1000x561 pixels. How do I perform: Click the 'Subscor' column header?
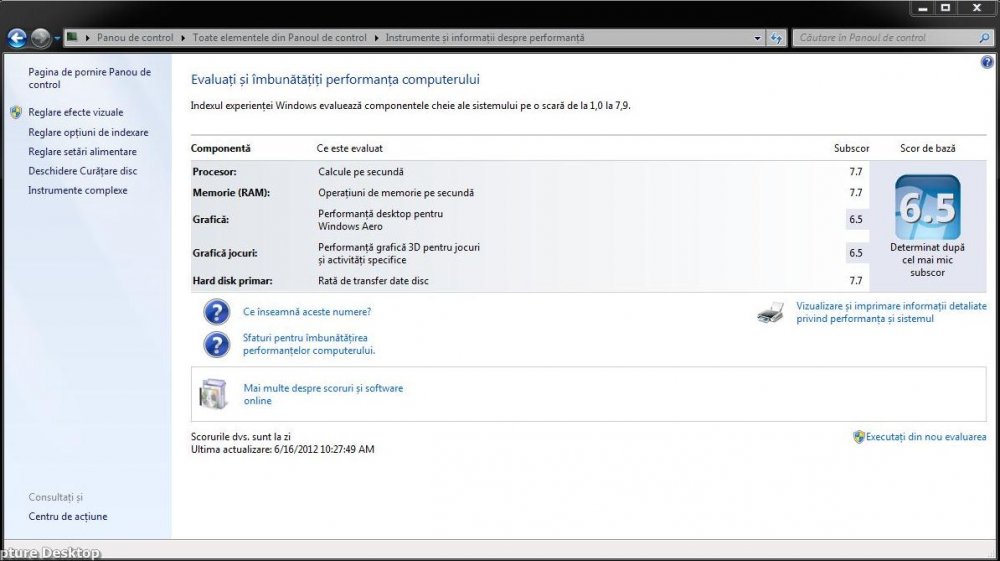851,149
